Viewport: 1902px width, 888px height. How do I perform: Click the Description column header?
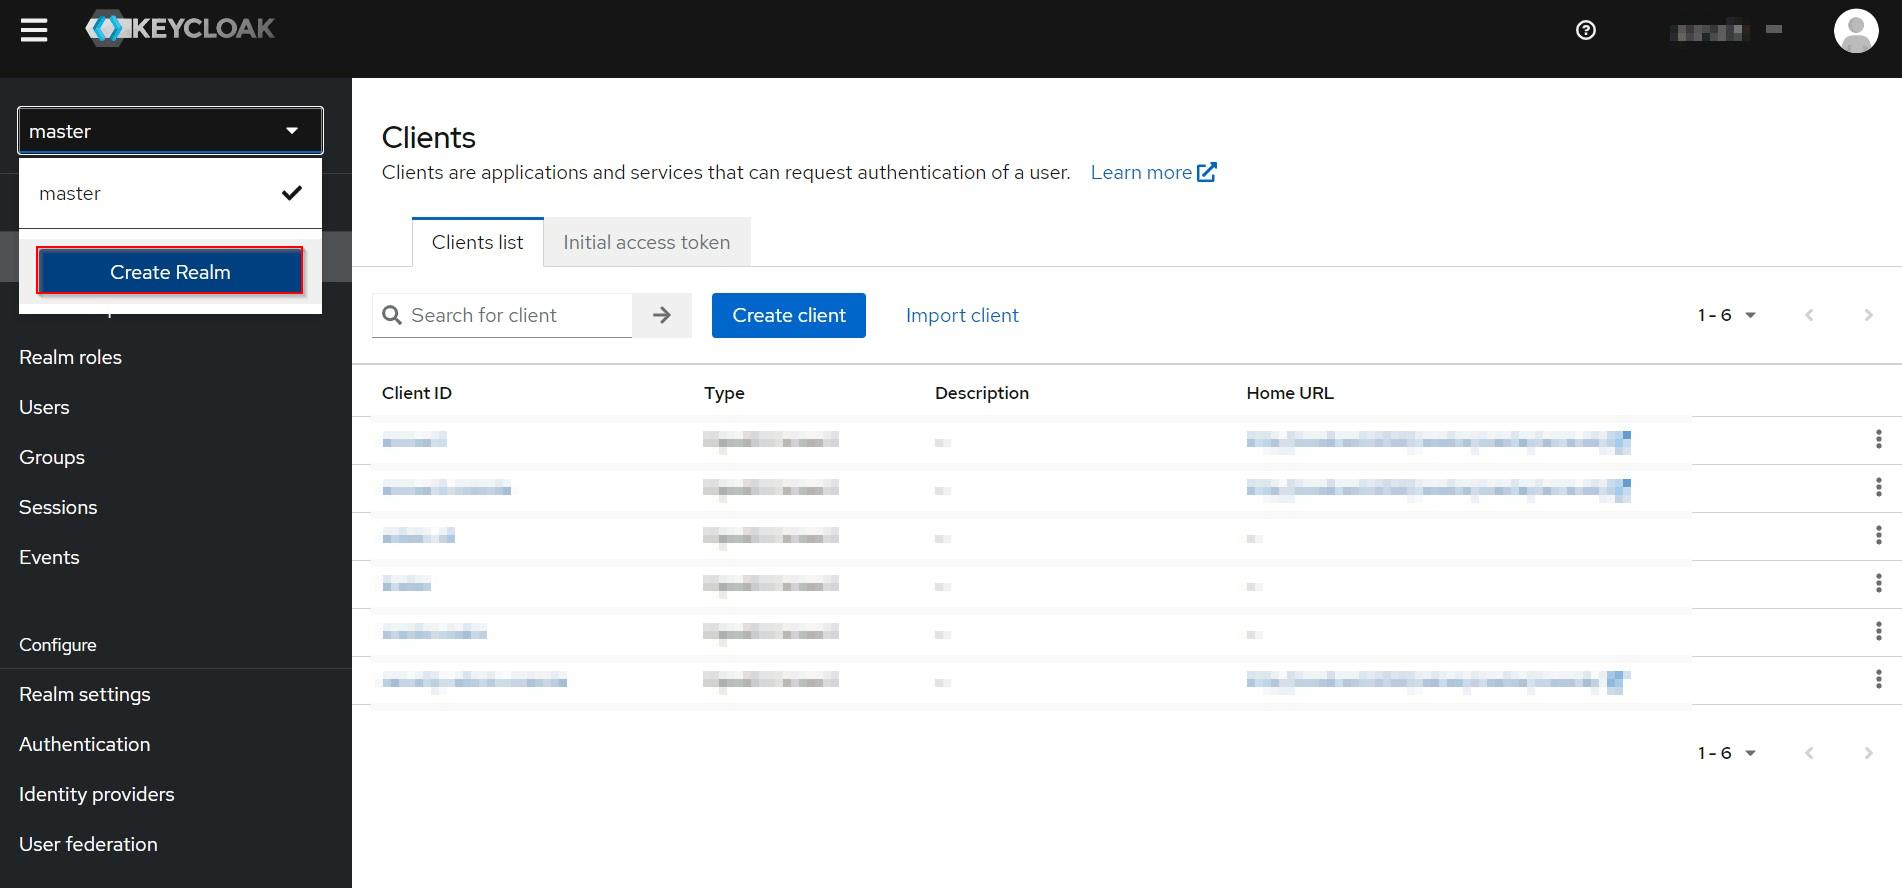(981, 393)
